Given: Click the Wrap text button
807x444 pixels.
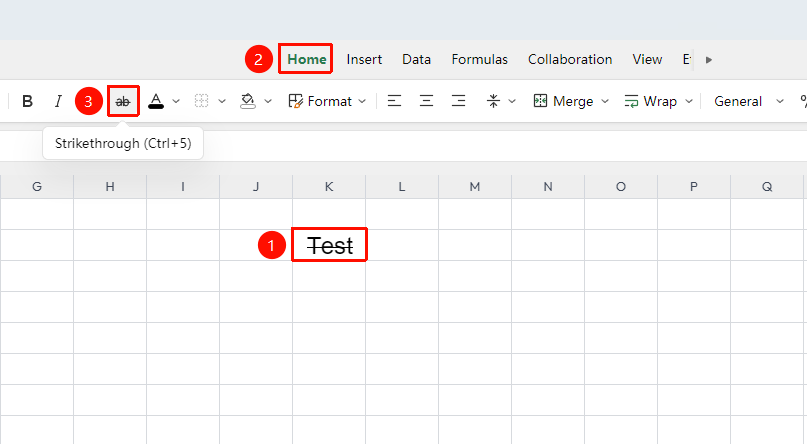Looking at the screenshot, I should pyautogui.click(x=651, y=101).
